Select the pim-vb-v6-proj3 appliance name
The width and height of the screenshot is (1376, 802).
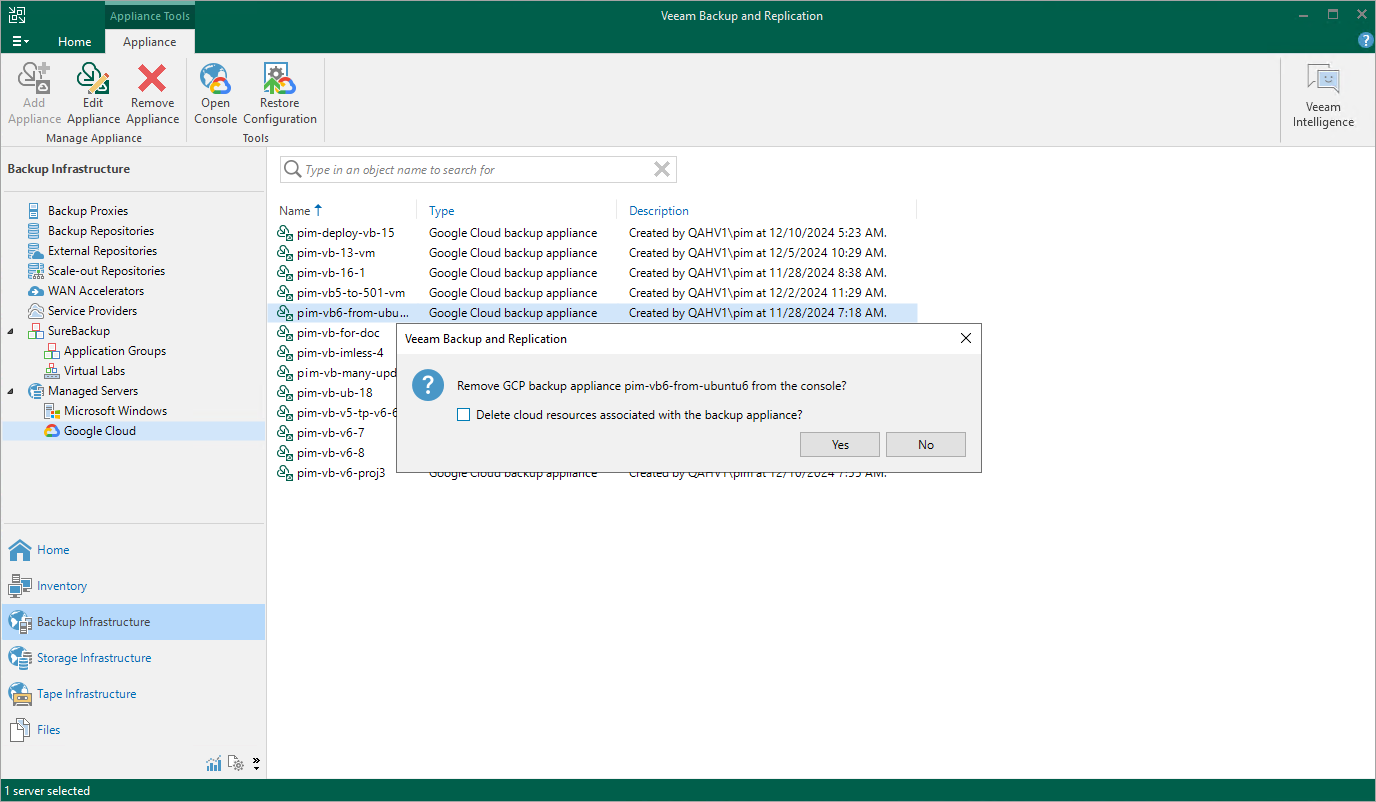[x=341, y=473]
